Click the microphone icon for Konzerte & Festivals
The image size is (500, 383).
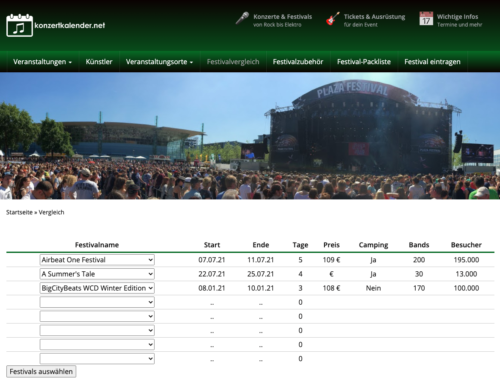point(242,18)
